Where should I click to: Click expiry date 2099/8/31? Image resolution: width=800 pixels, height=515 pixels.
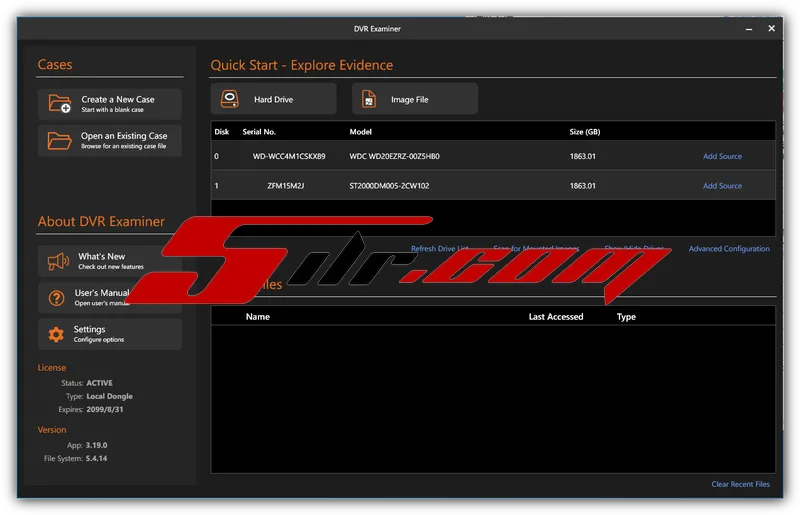coord(105,409)
